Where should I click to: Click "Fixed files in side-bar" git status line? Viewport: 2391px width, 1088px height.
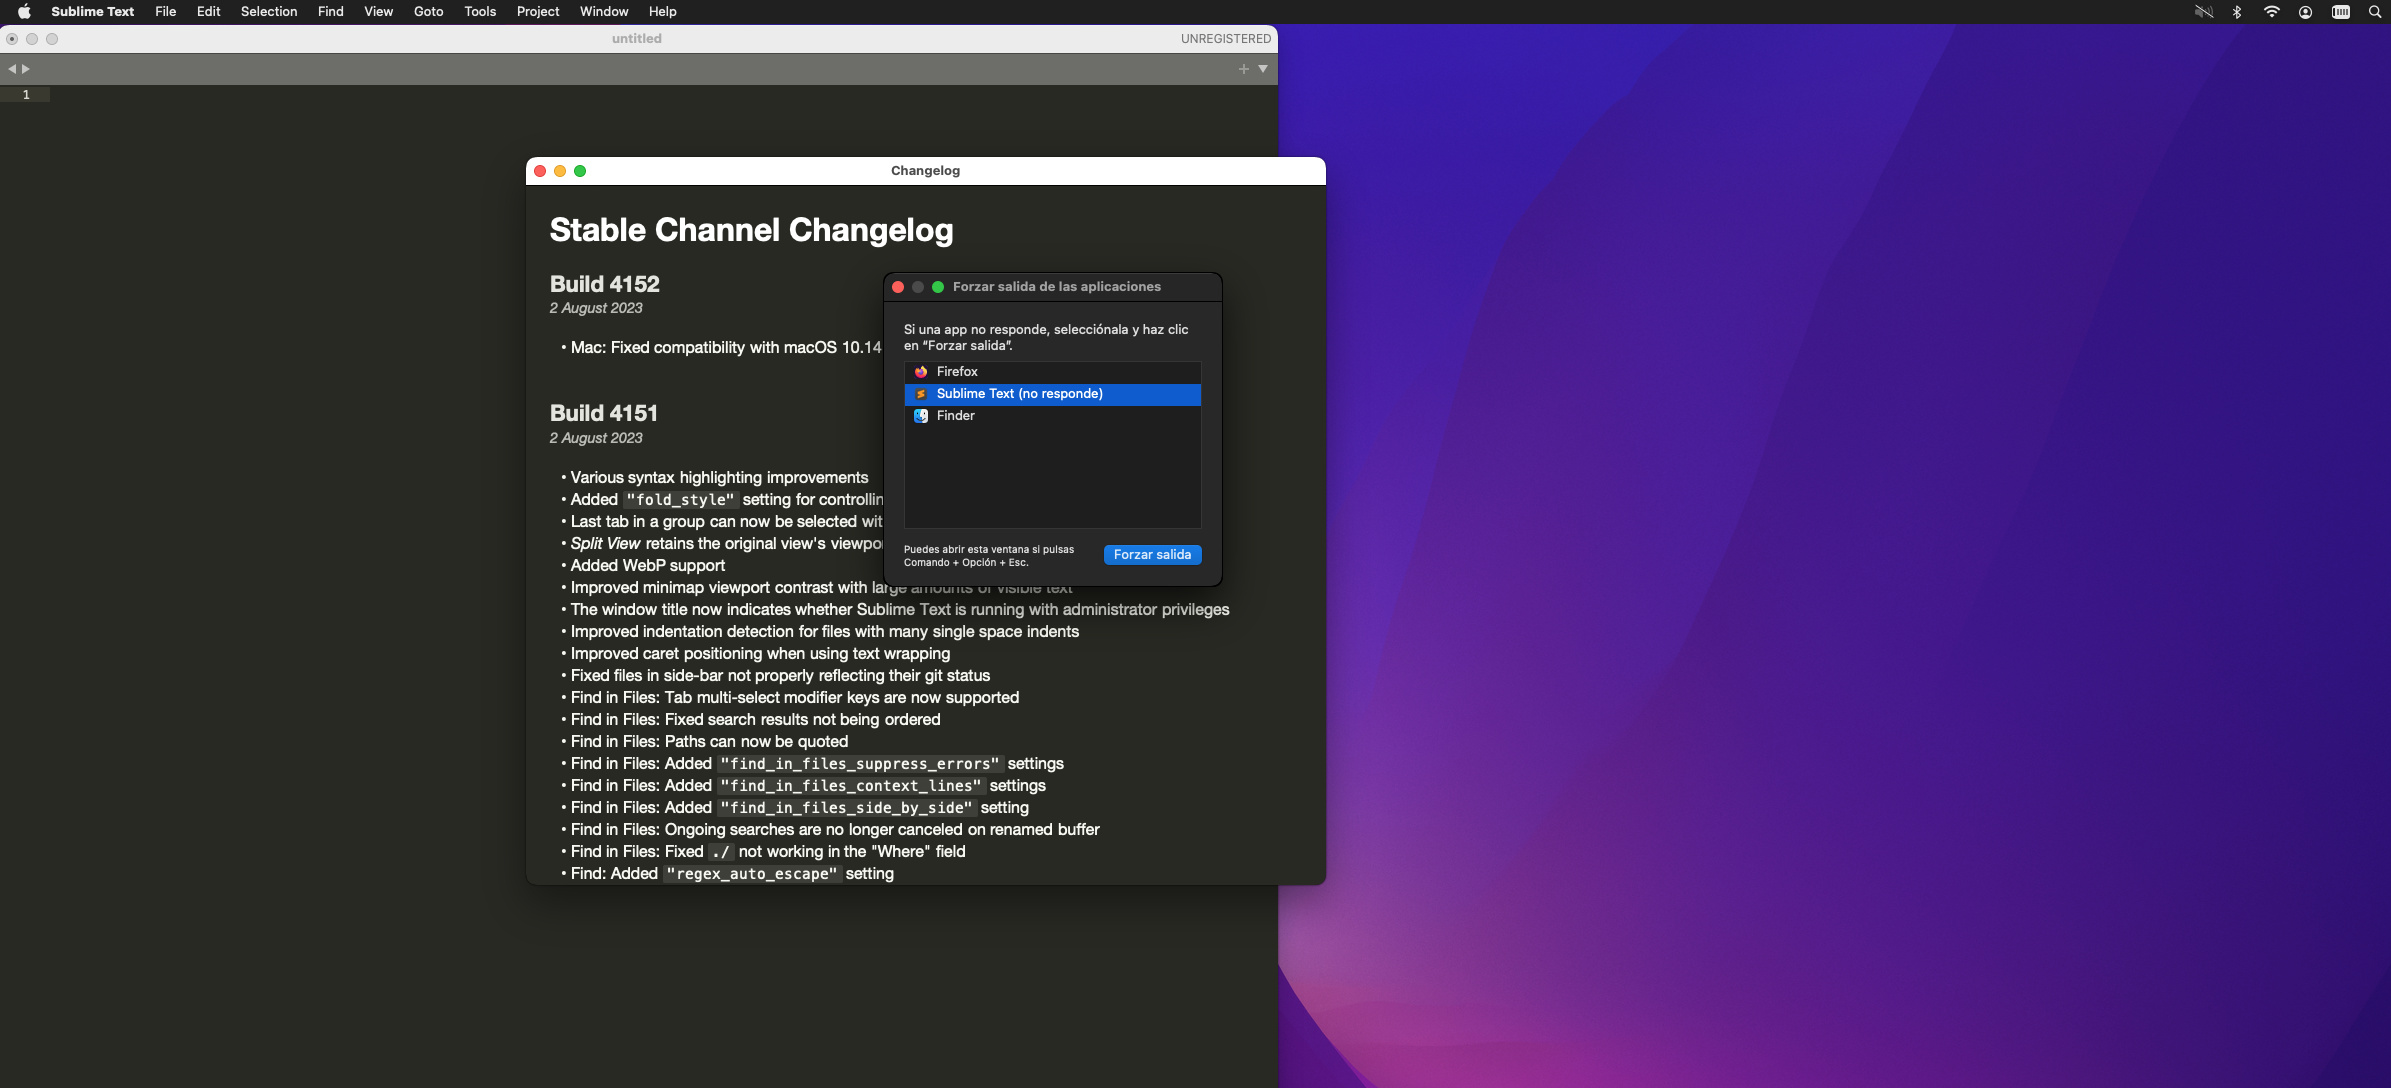780,676
